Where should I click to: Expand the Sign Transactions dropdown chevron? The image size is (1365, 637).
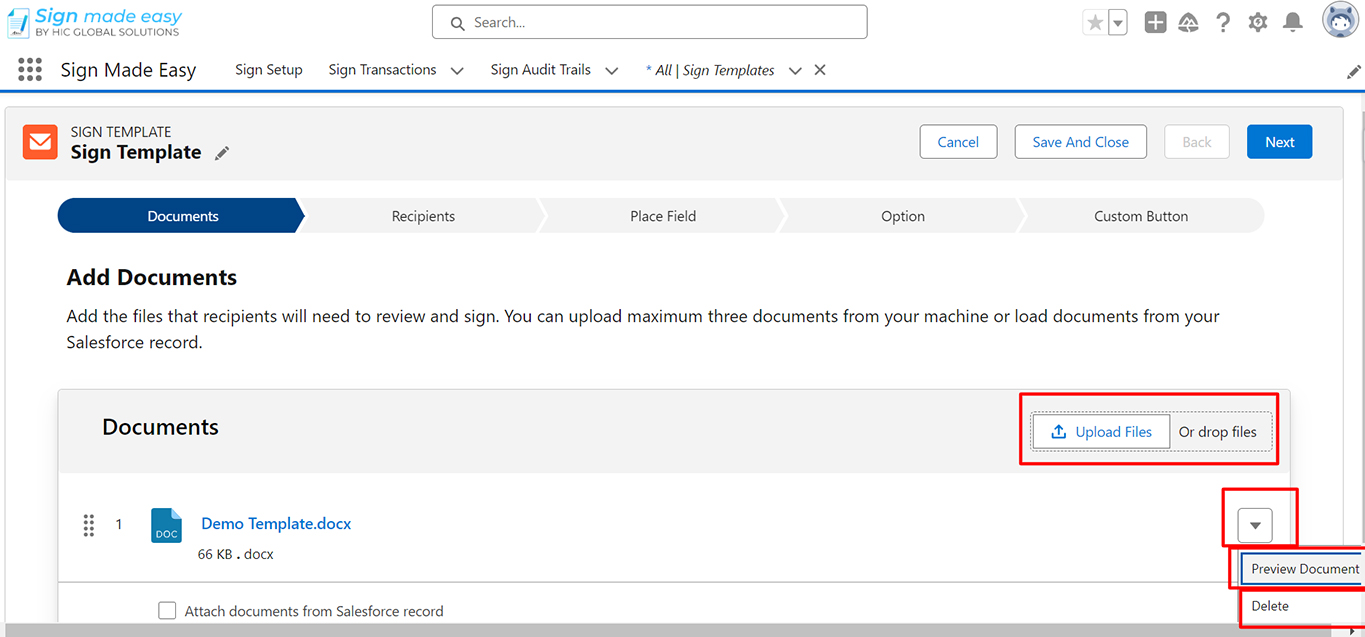click(x=457, y=71)
